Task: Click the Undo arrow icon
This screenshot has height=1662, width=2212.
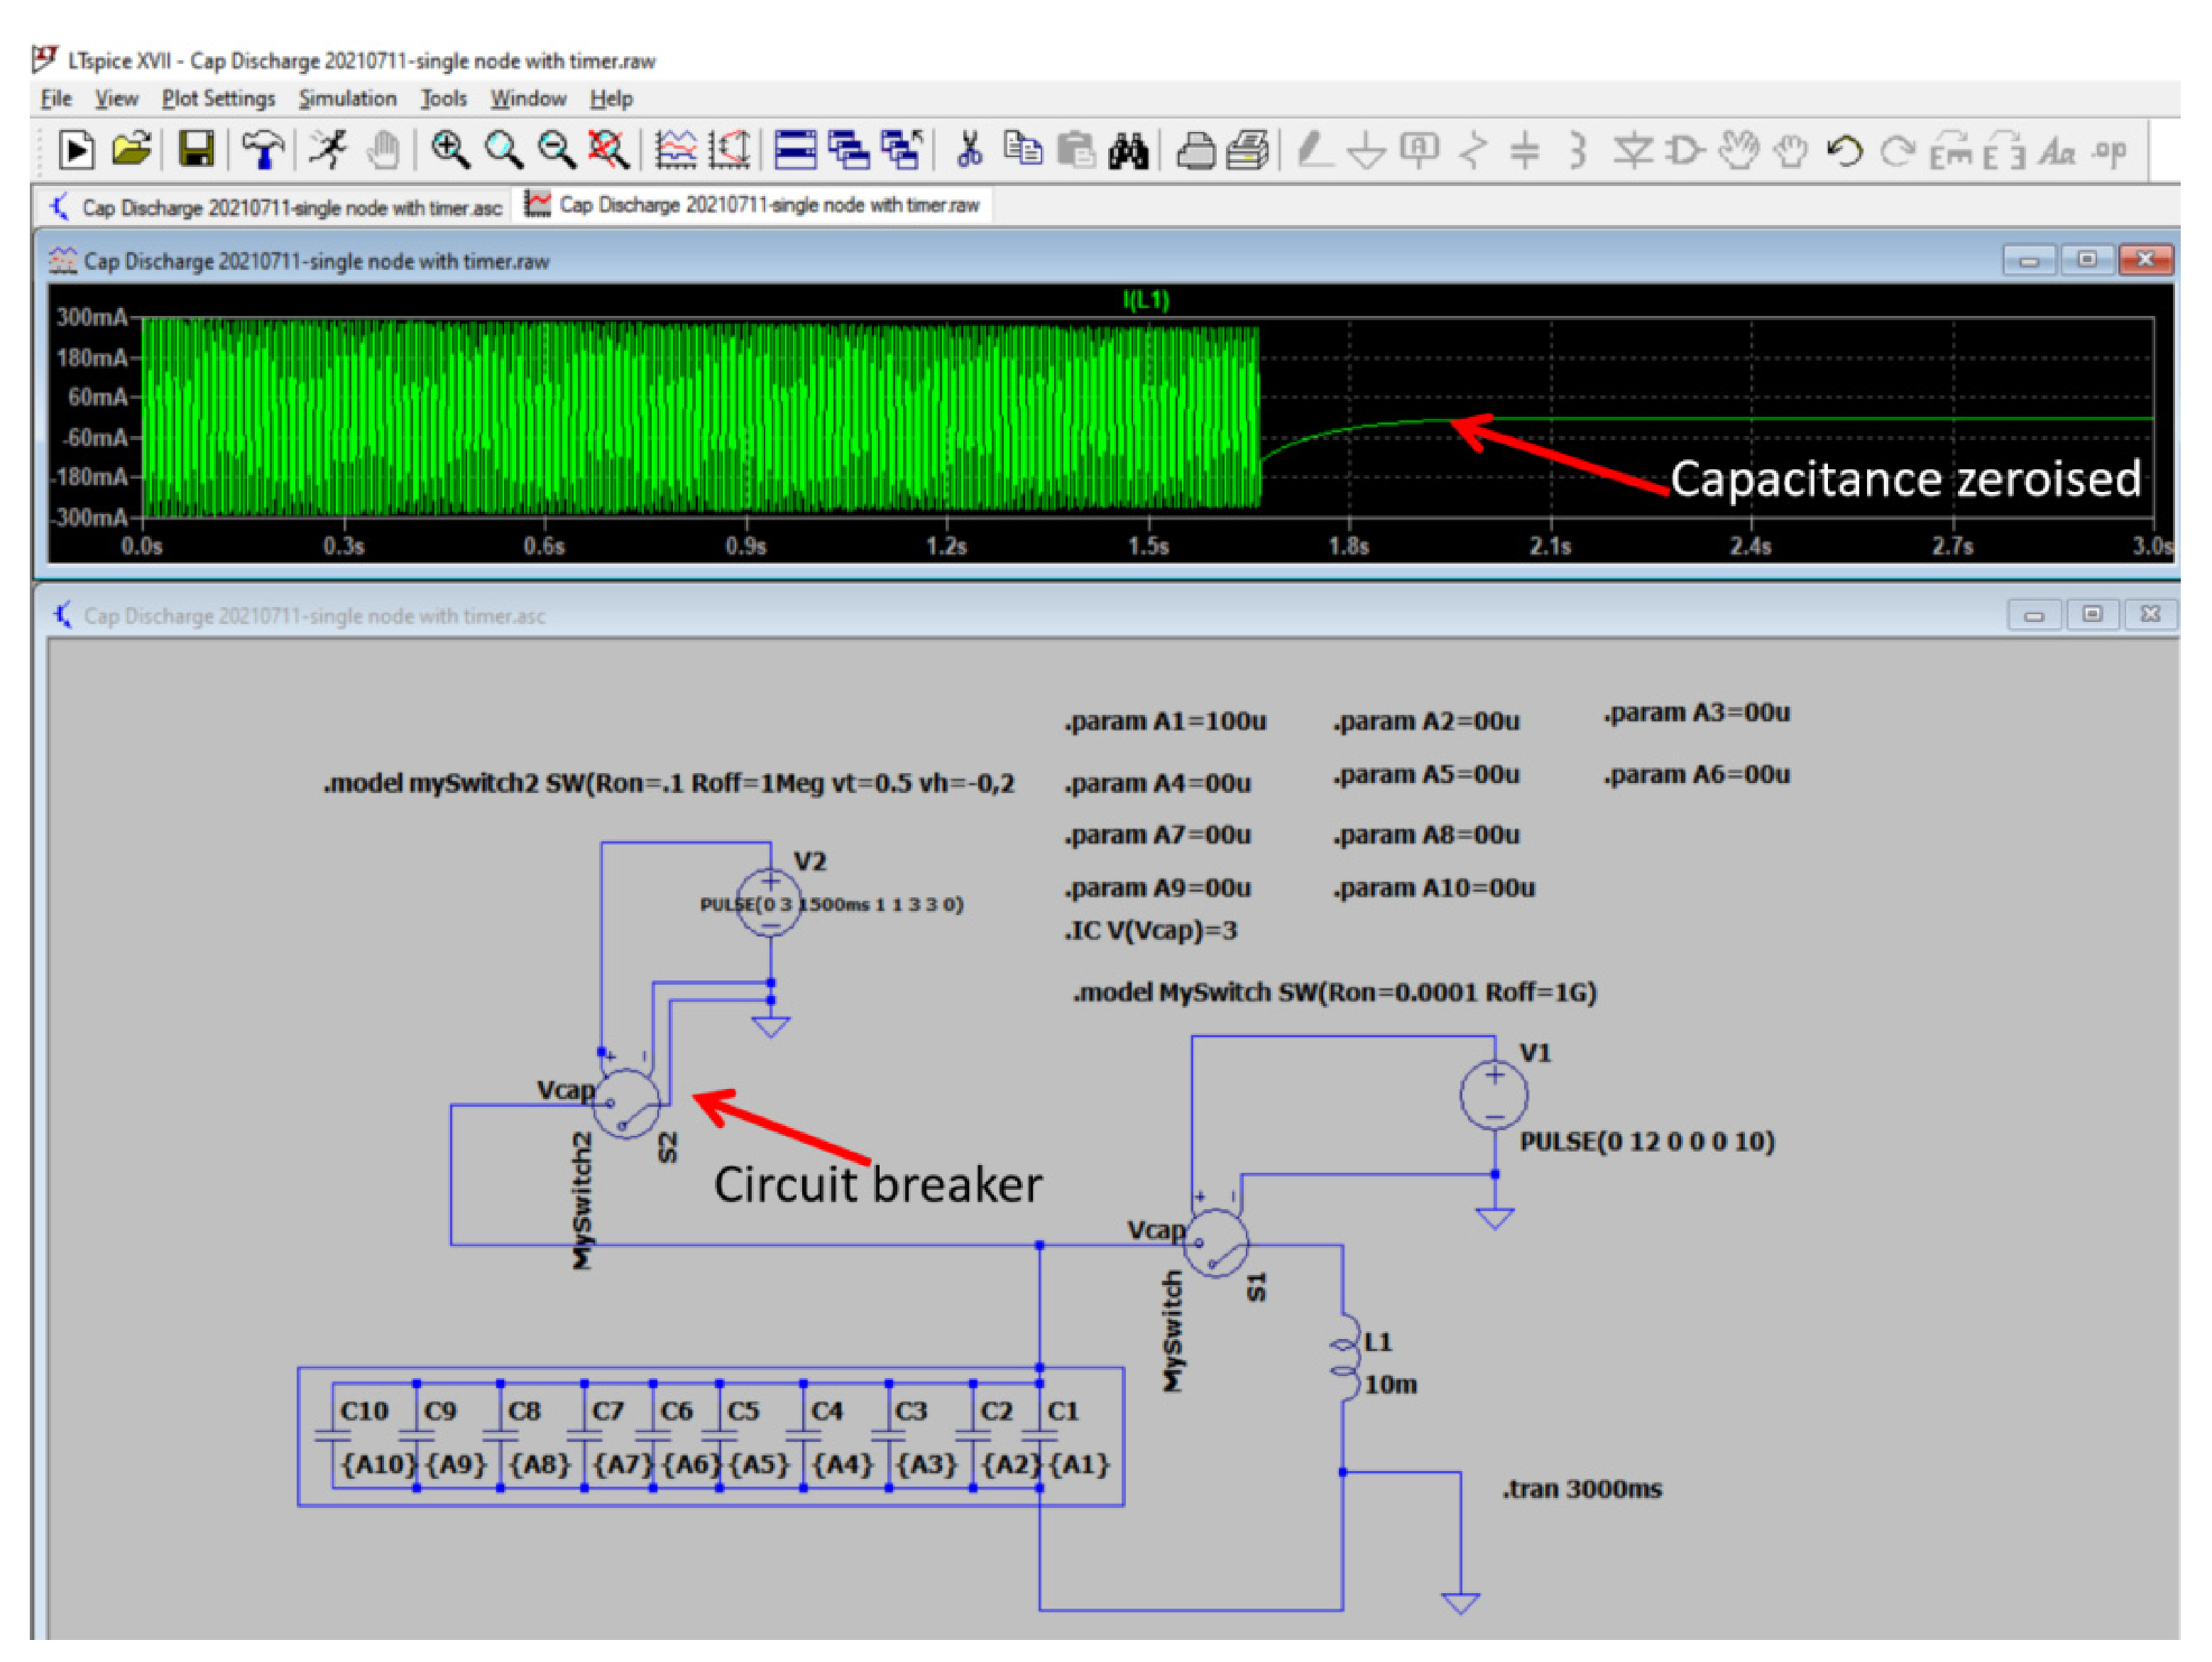Action: (x=1844, y=150)
